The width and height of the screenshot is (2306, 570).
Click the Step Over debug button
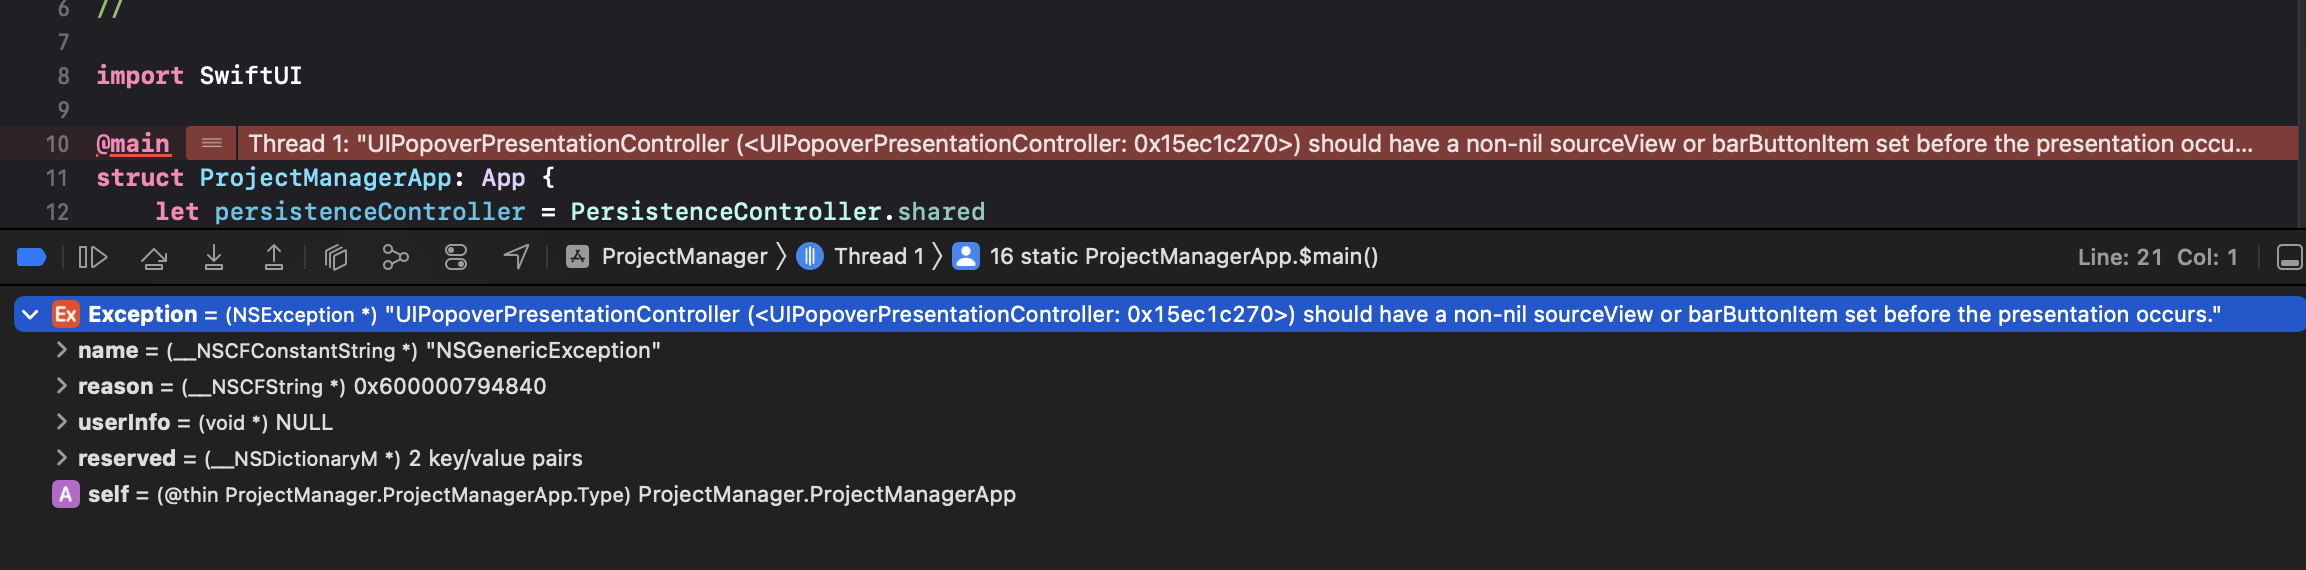pos(154,258)
